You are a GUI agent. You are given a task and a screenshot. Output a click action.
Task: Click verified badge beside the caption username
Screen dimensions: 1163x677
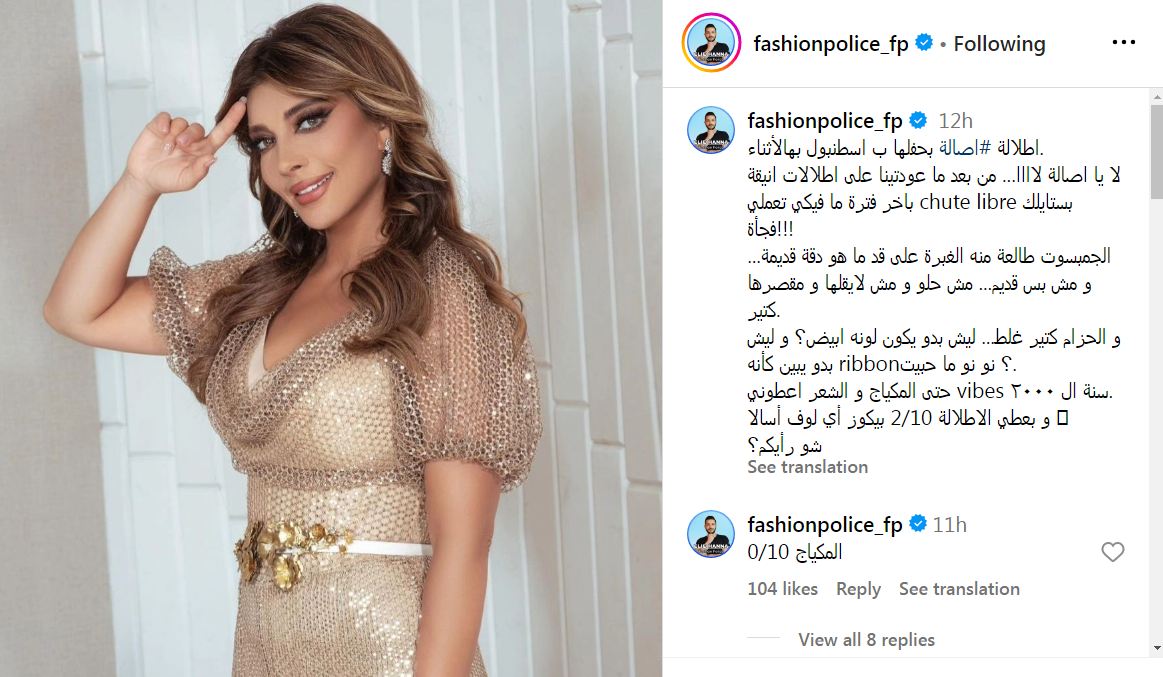click(x=917, y=120)
